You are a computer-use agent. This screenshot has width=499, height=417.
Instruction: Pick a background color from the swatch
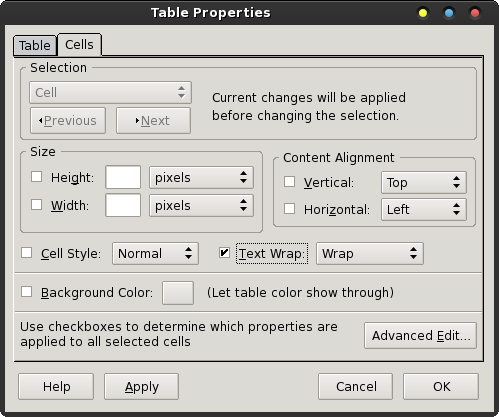(178, 293)
